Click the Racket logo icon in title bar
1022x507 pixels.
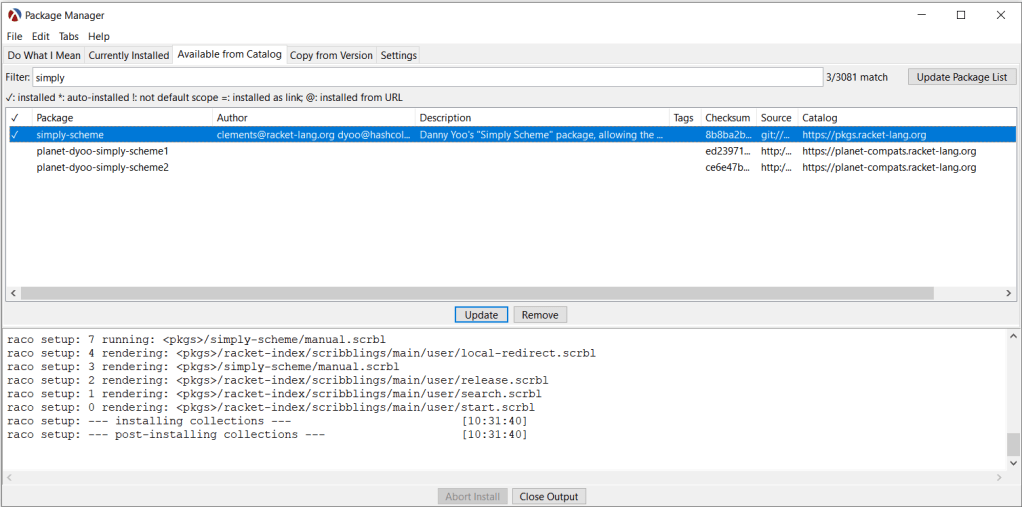coord(15,15)
